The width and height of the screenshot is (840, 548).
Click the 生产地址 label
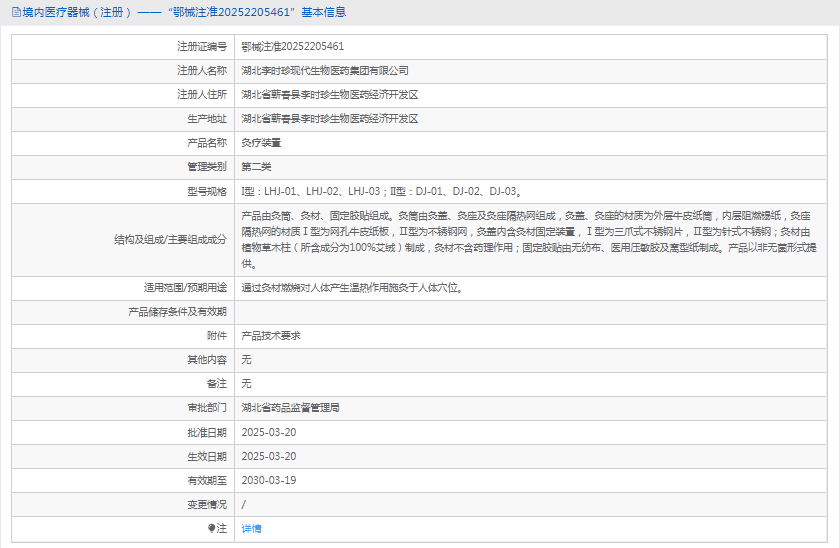(207, 119)
